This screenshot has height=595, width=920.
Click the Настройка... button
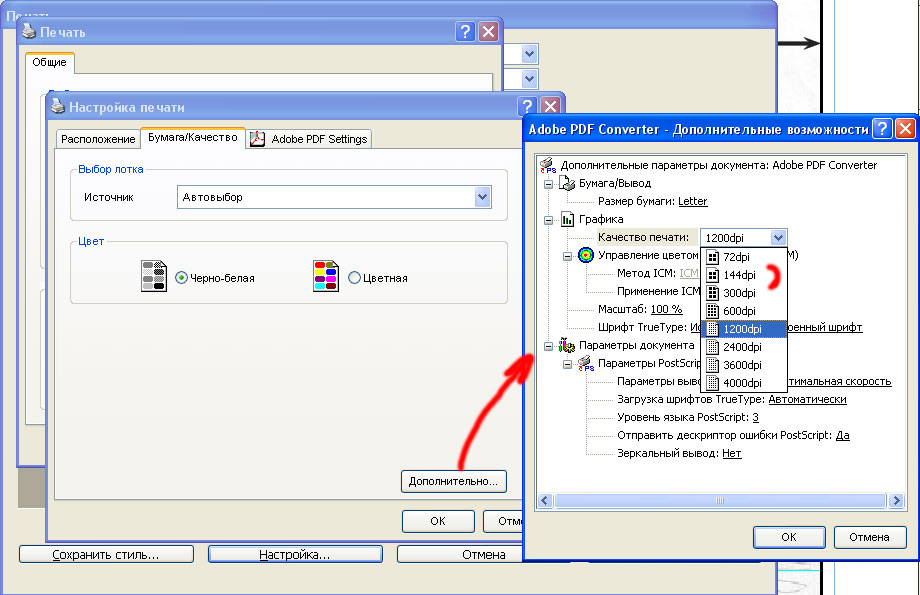point(295,555)
